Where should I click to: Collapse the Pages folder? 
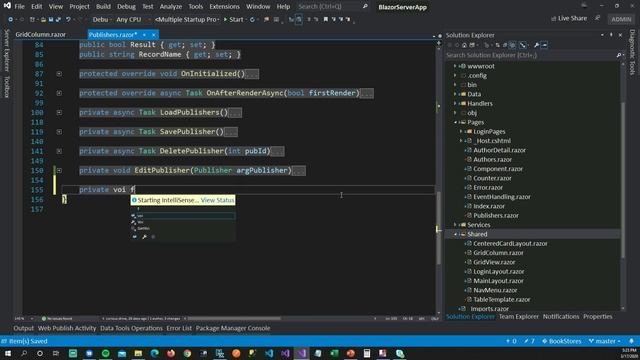[x=455, y=122]
